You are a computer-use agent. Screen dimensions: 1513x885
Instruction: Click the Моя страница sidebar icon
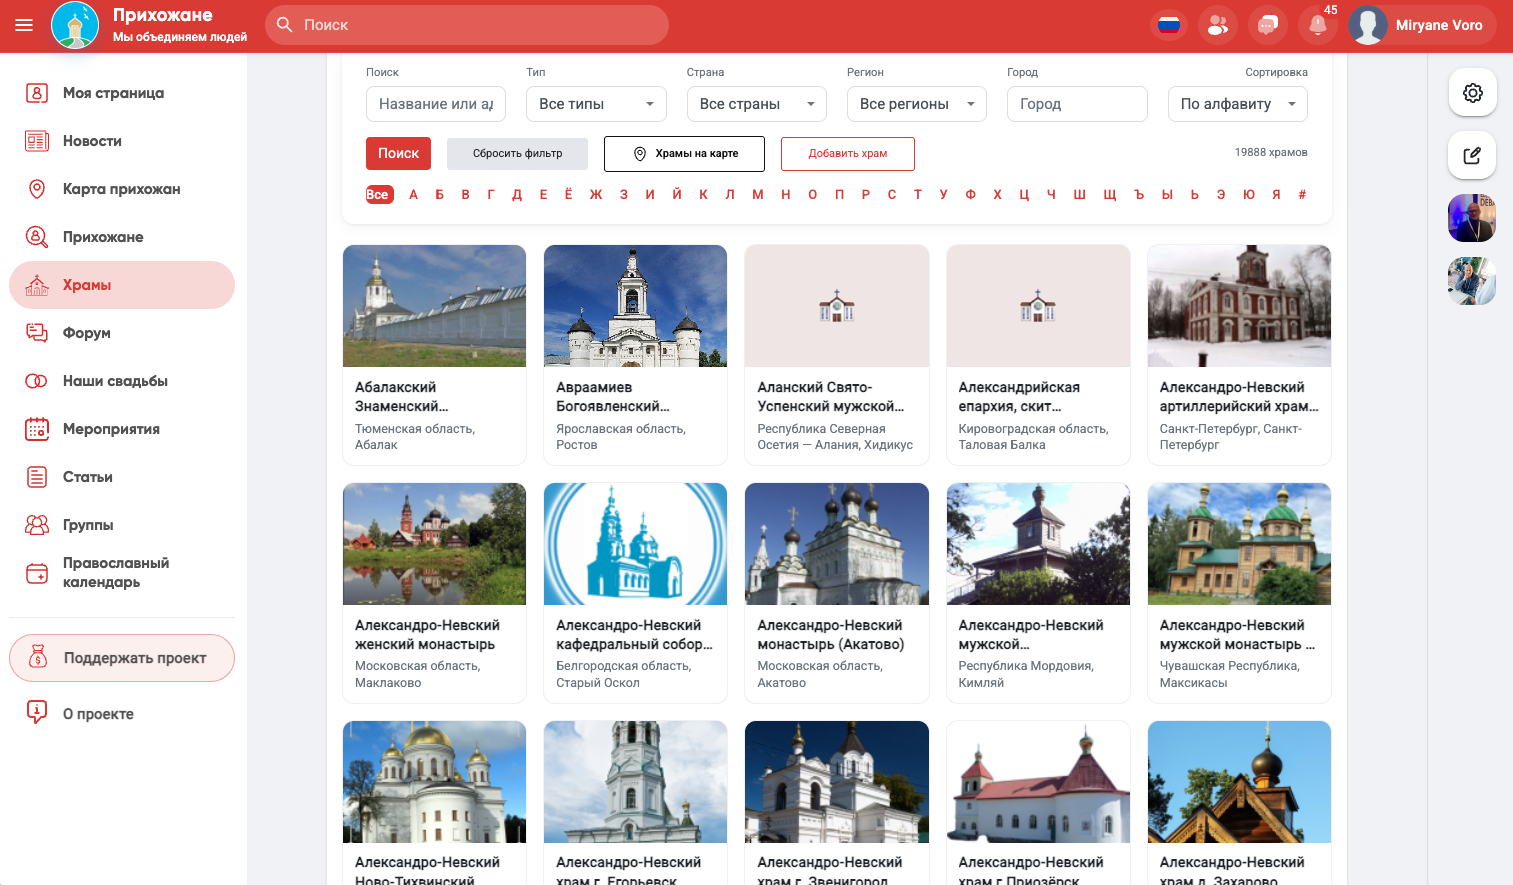tap(37, 93)
